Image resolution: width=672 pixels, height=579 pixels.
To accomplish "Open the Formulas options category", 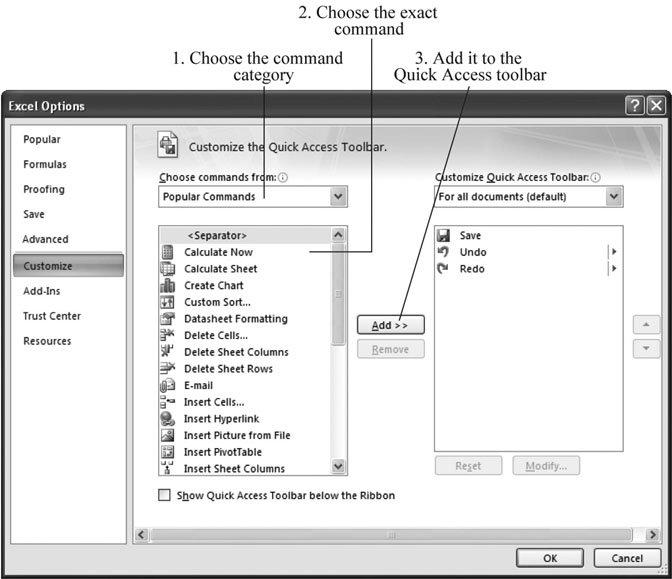I will pos(45,164).
